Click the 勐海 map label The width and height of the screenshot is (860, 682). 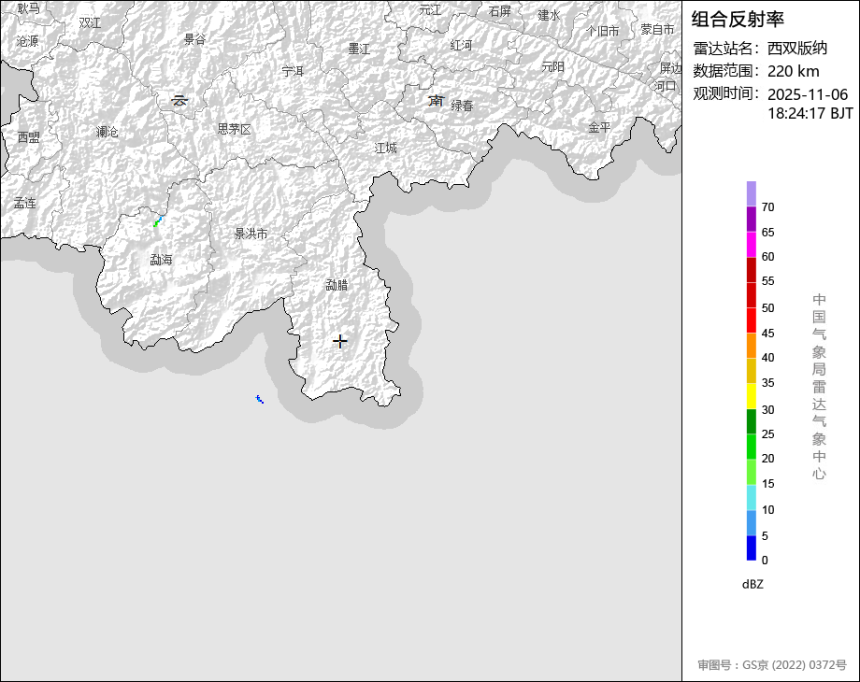click(x=161, y=260)
